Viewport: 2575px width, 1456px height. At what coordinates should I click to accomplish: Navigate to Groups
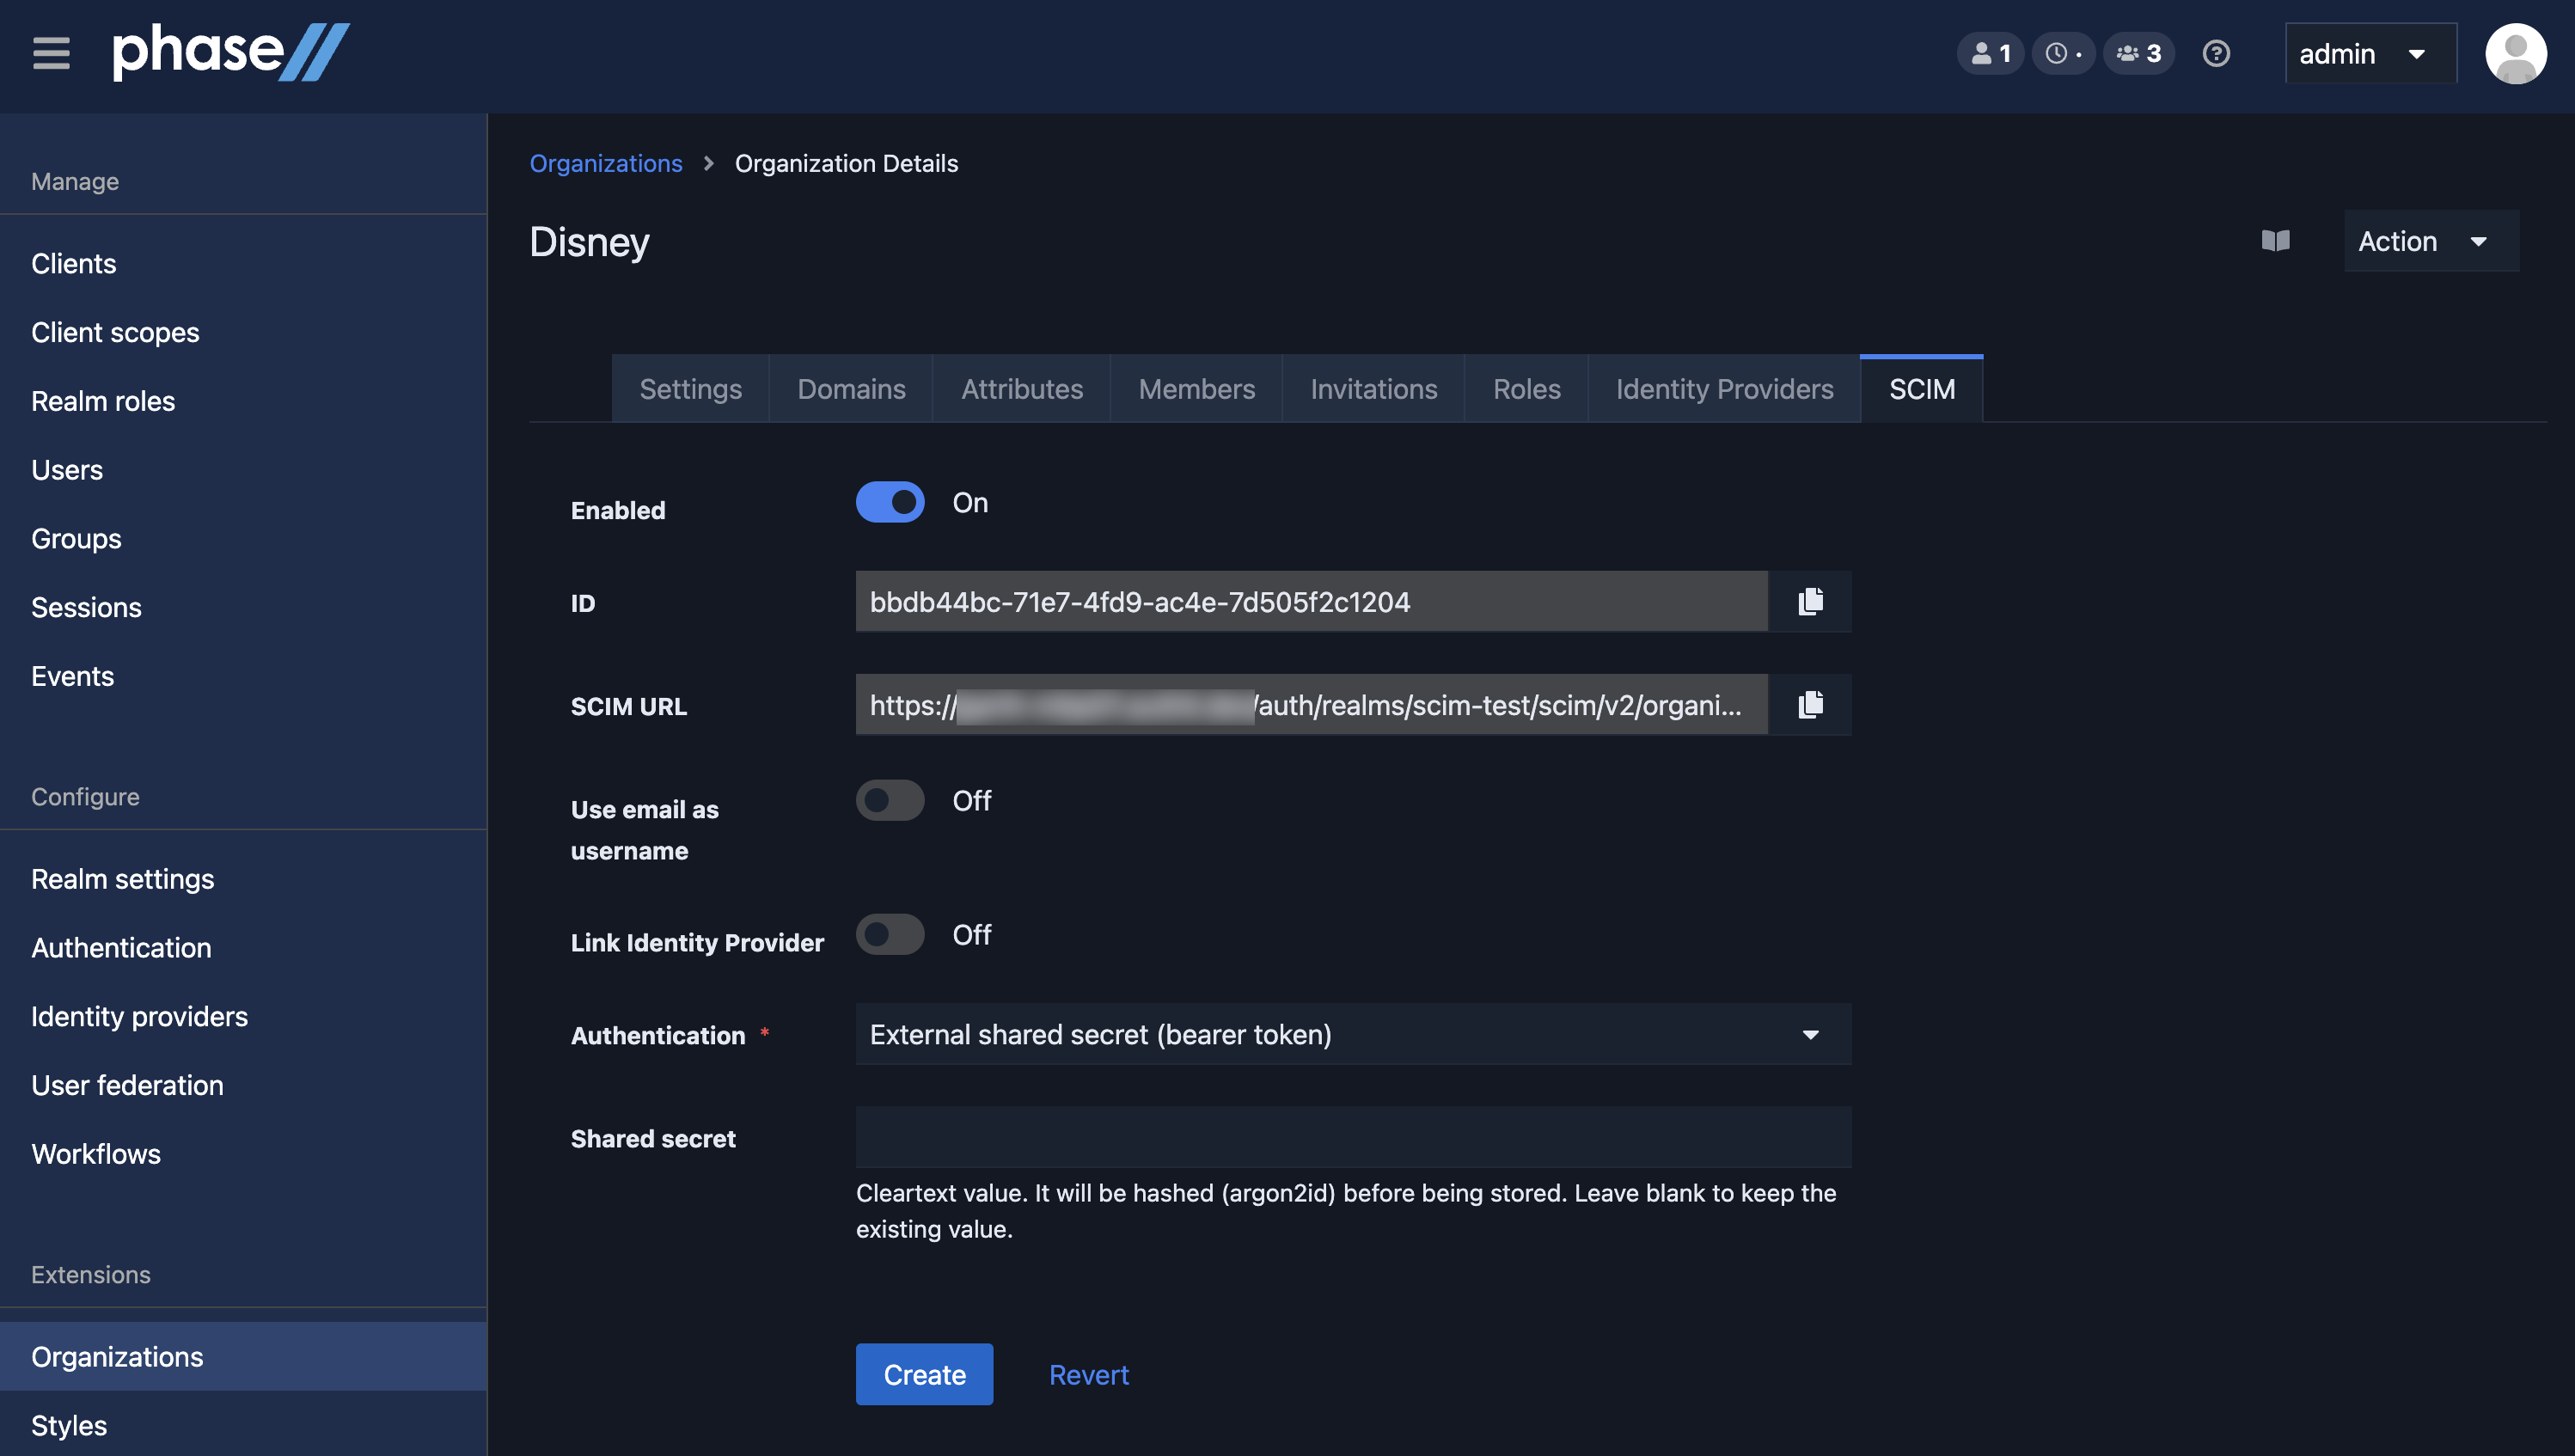click(244, 539)
